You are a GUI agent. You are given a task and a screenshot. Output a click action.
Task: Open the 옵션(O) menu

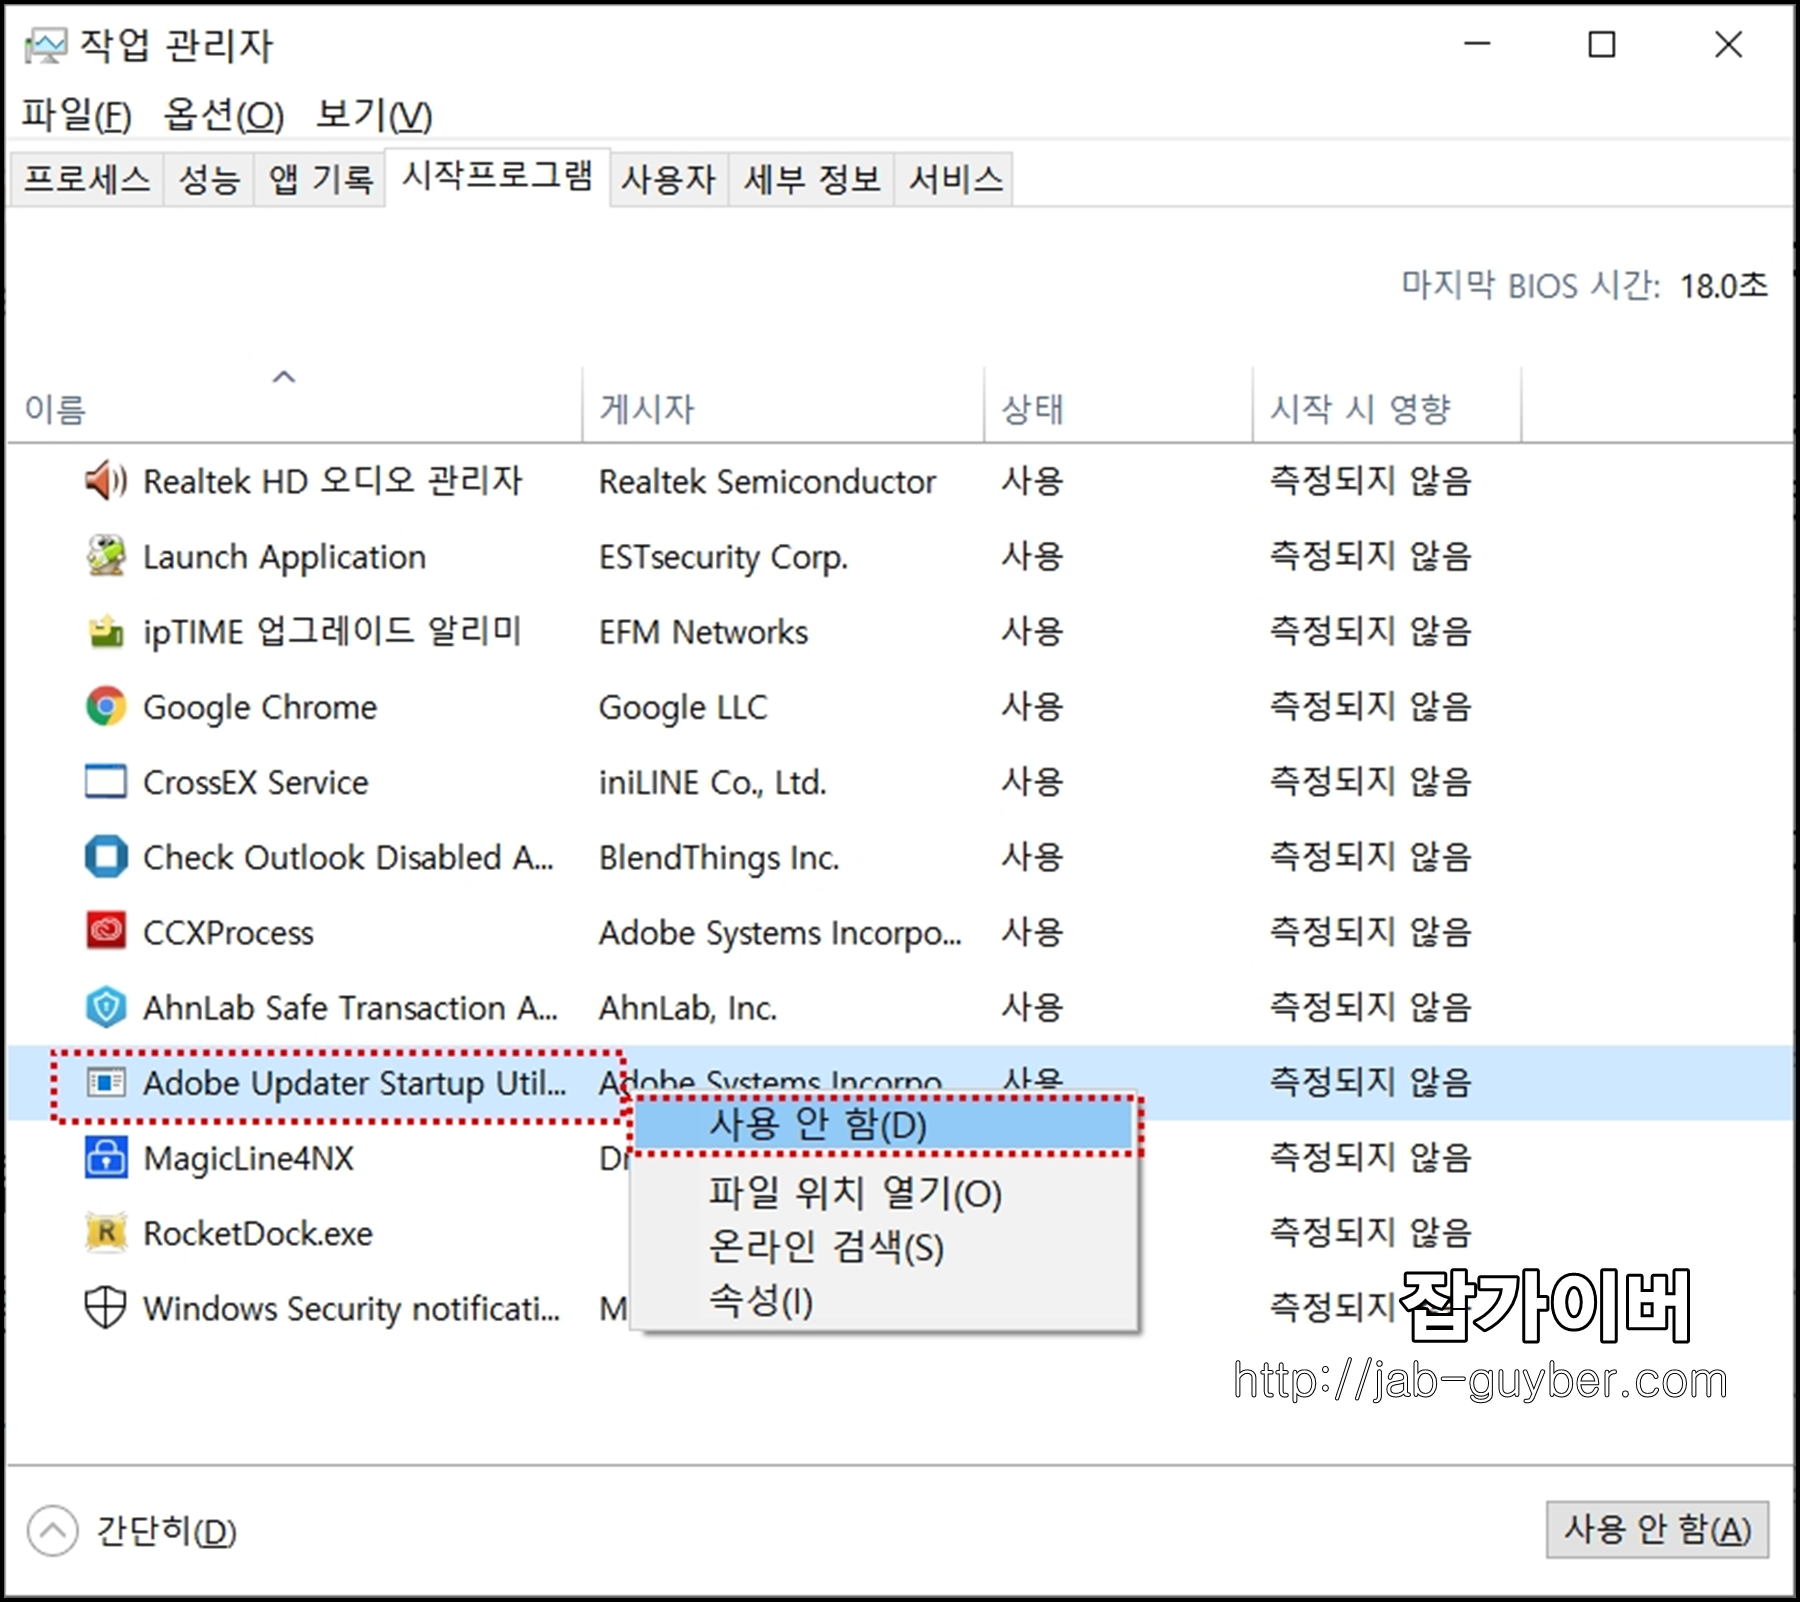[224, 116]
